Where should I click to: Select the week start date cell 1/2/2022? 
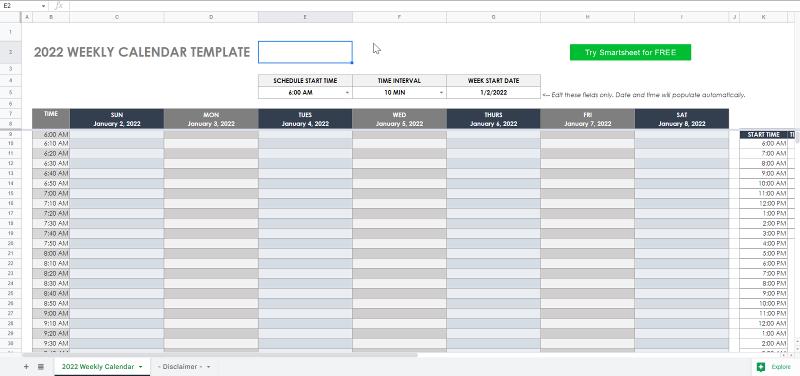(x=493, y=93)
